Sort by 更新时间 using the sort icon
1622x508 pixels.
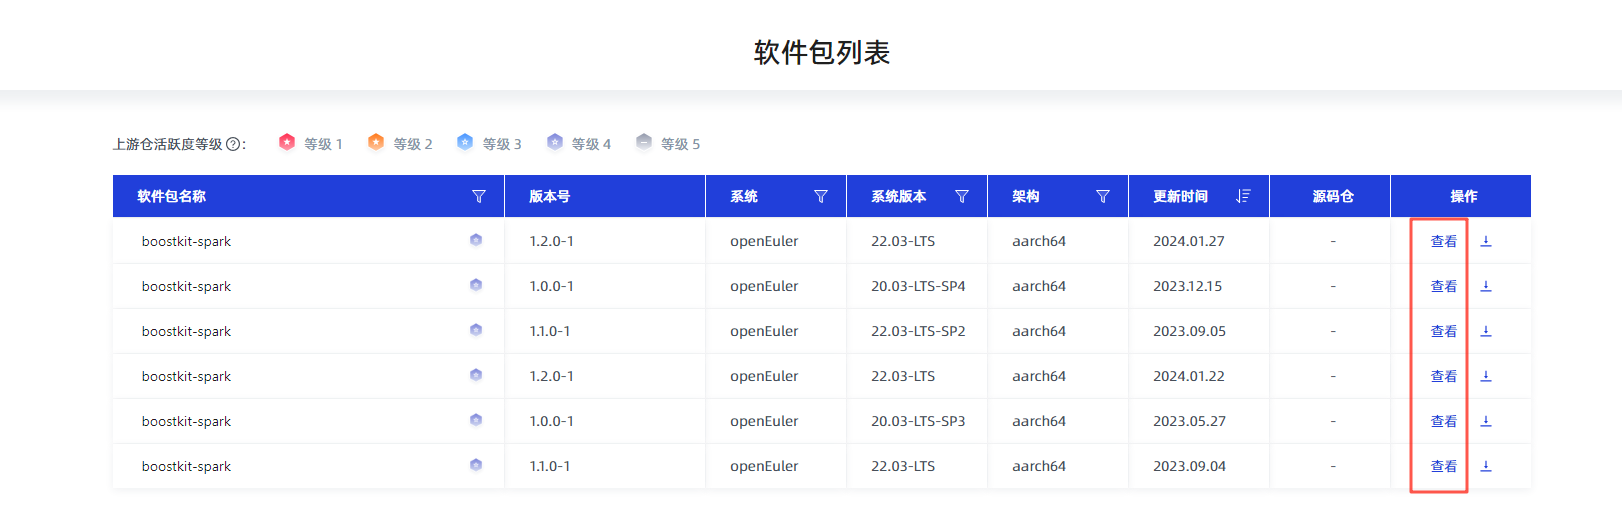click(1243, 196)
